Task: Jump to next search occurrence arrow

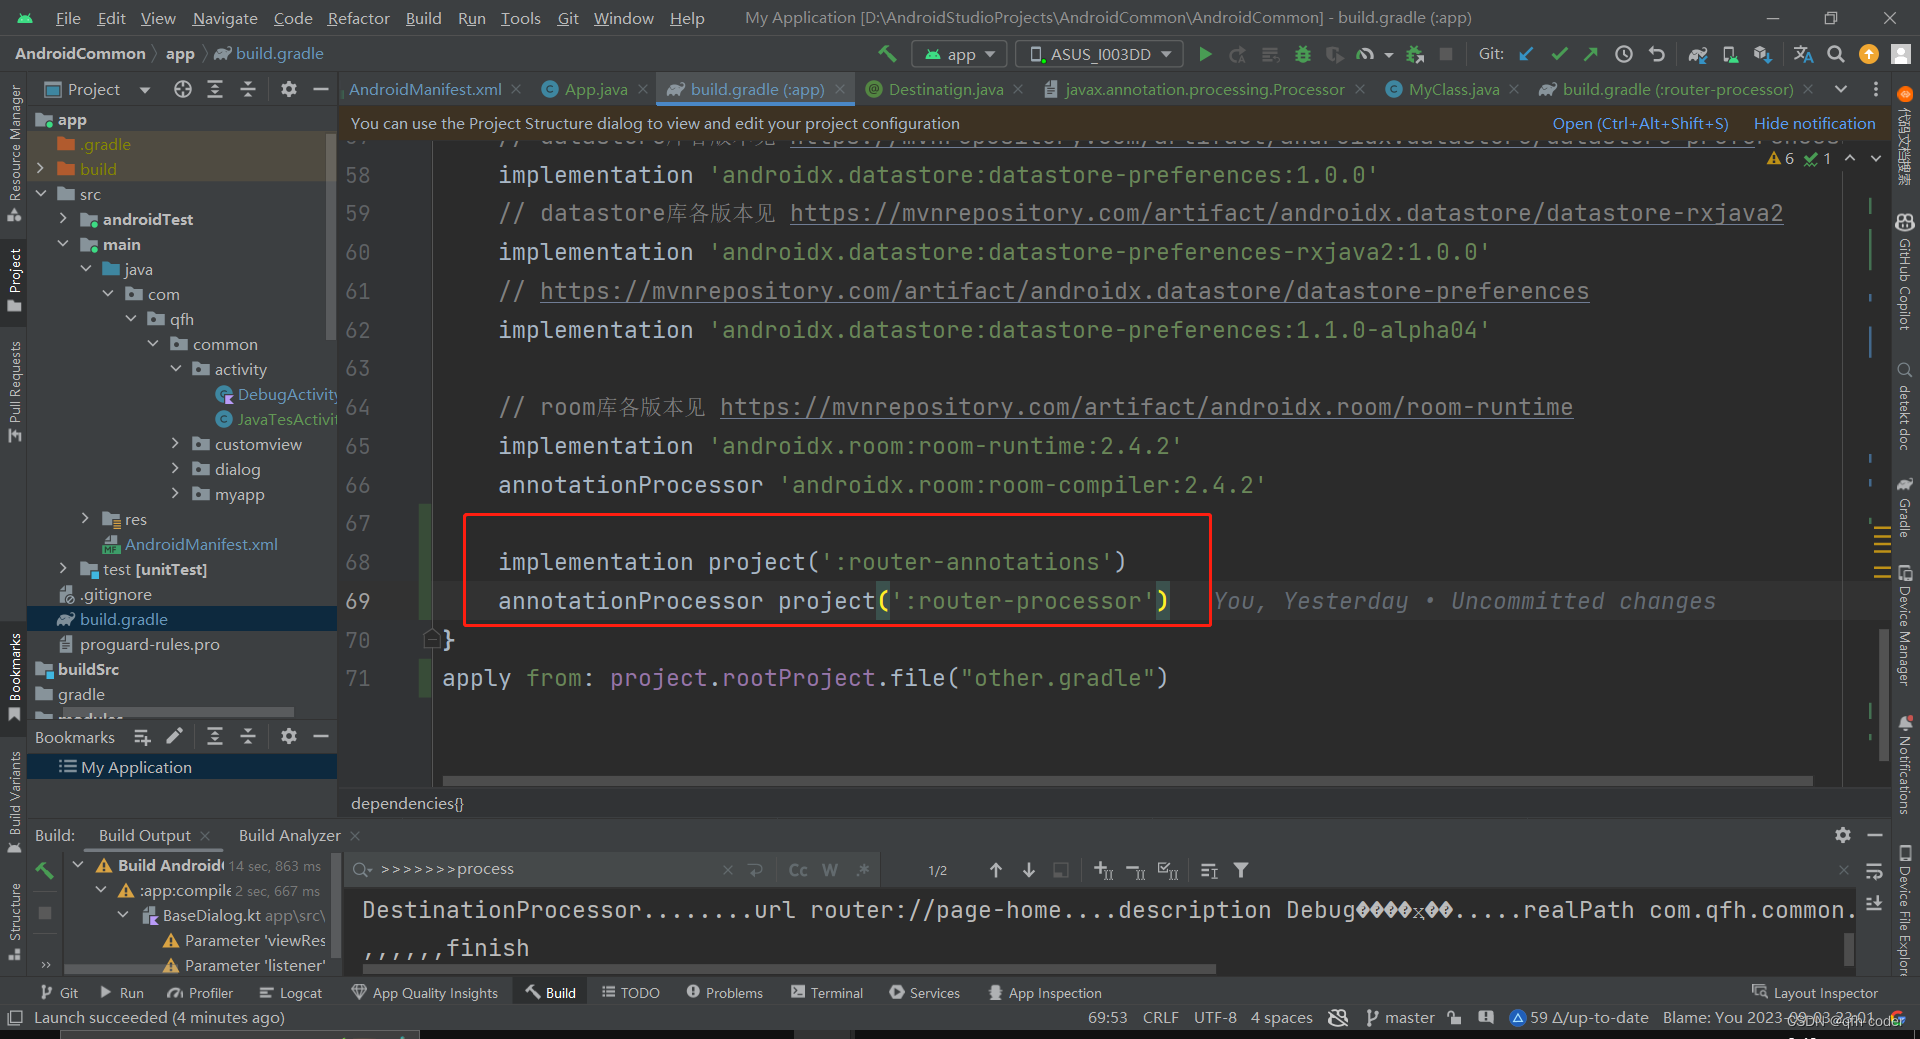Action: tap(1028, 870)
